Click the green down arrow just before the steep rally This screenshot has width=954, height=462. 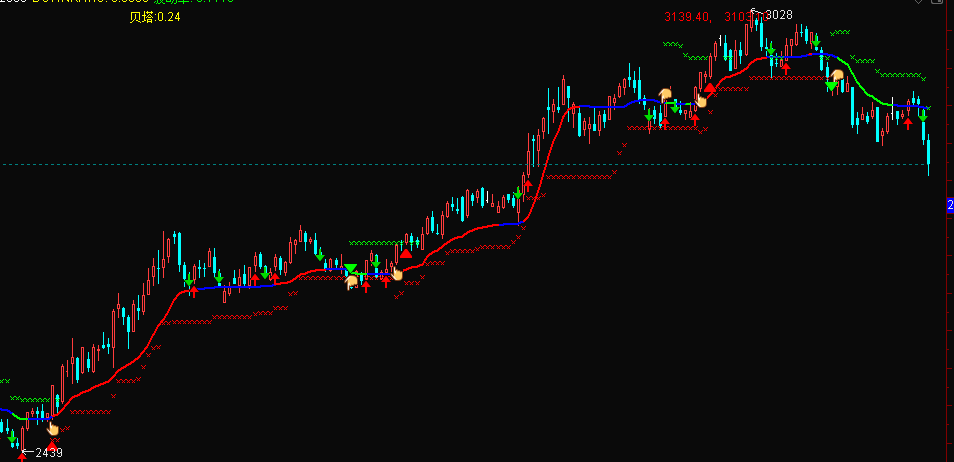518,194
